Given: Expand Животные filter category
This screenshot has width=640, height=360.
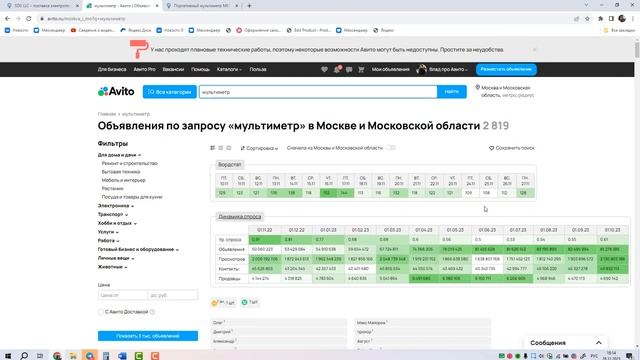Looking at the screenshot, I should tap(113, 267).
